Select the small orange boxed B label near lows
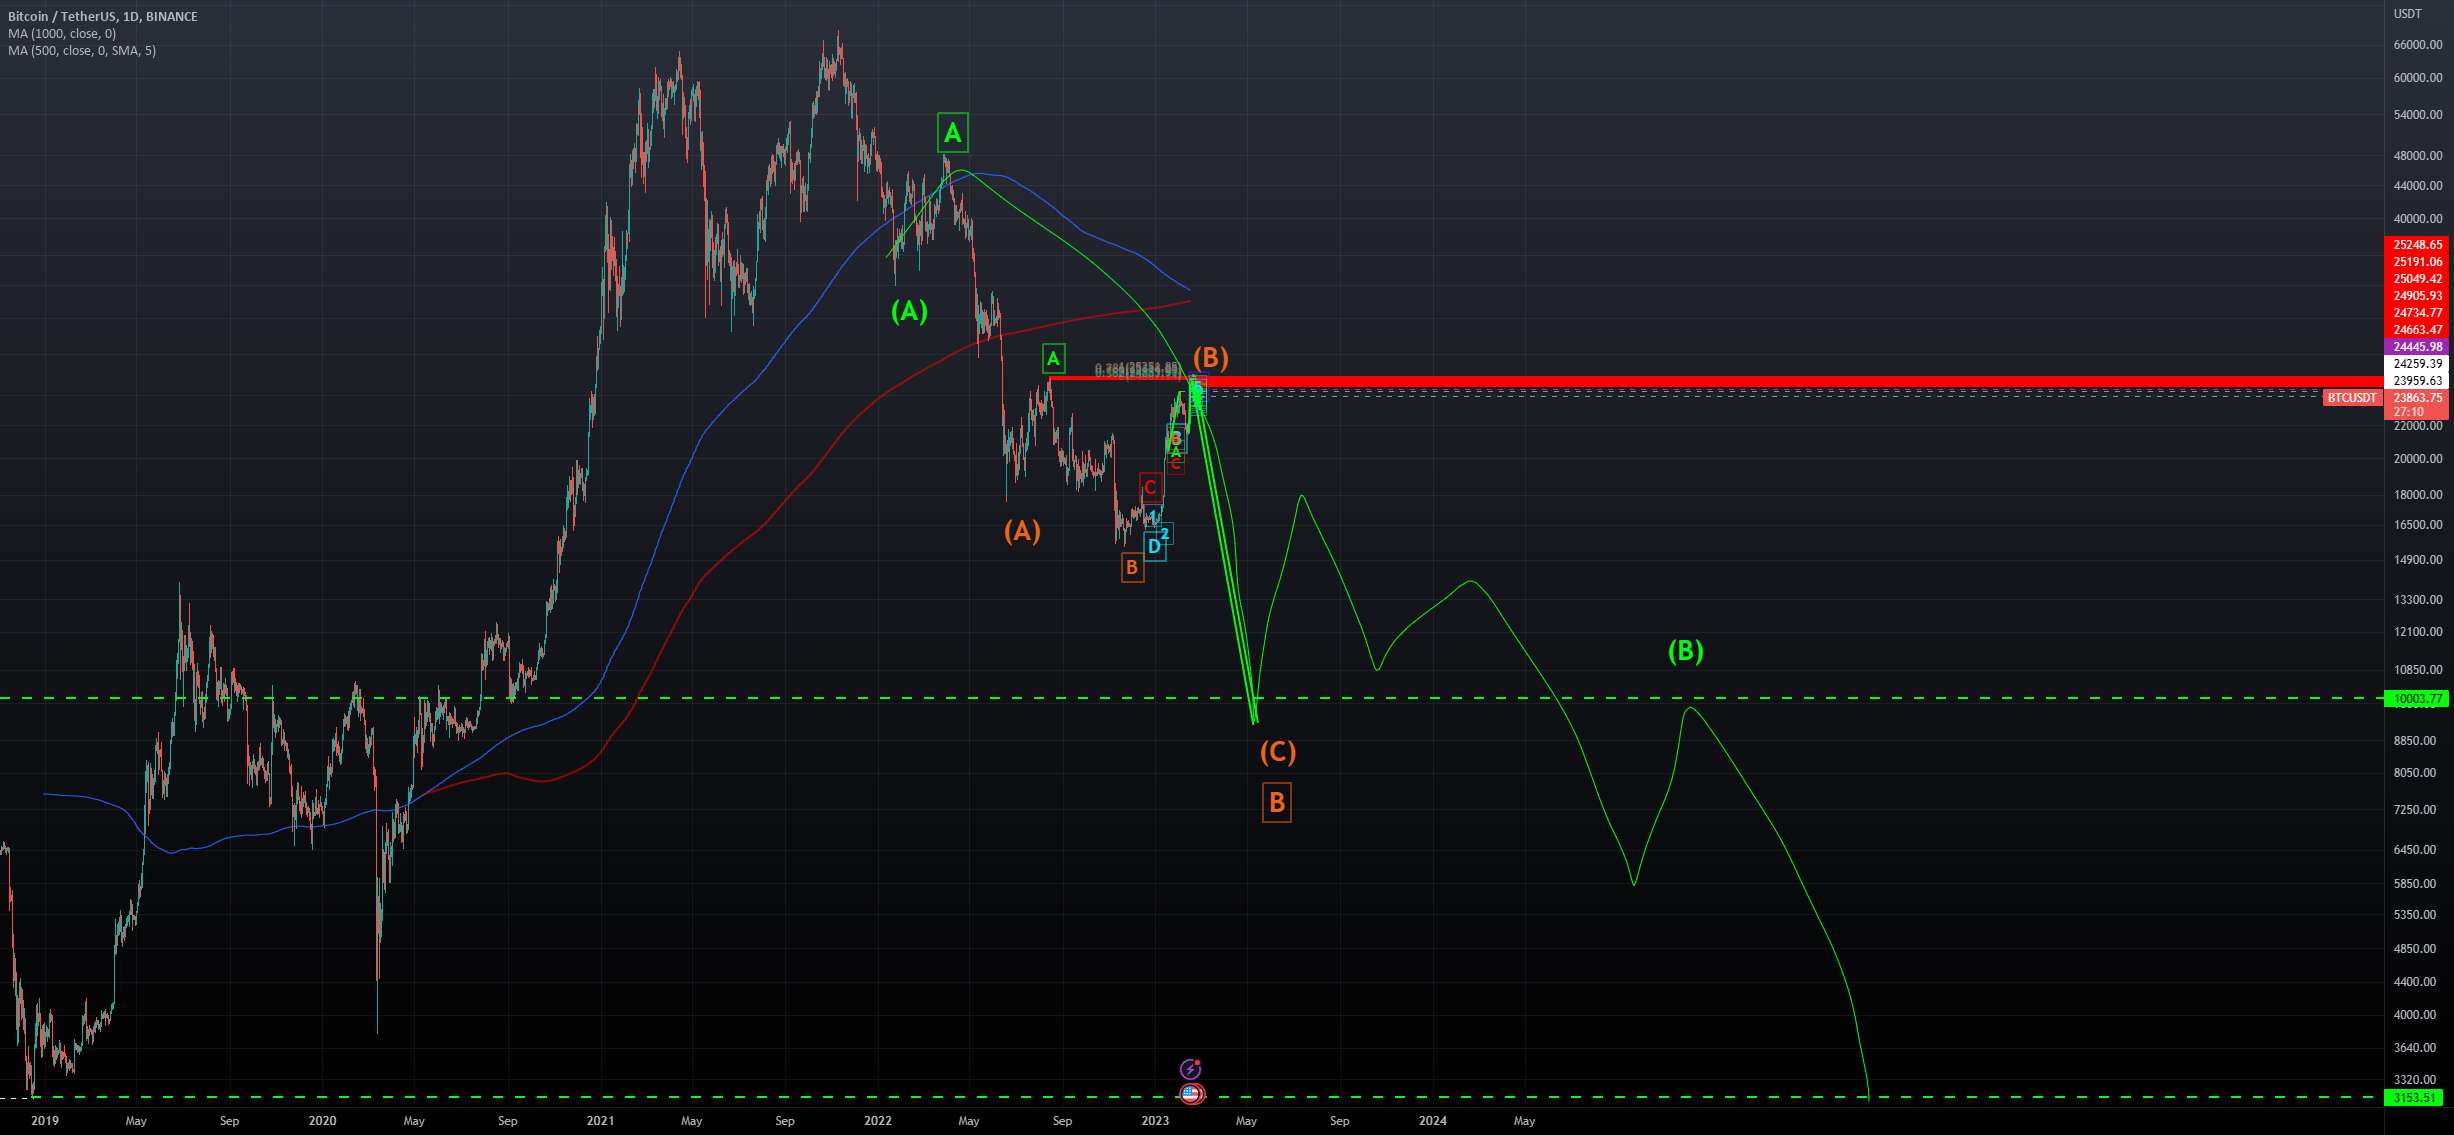 click(x=1132, y=568)
